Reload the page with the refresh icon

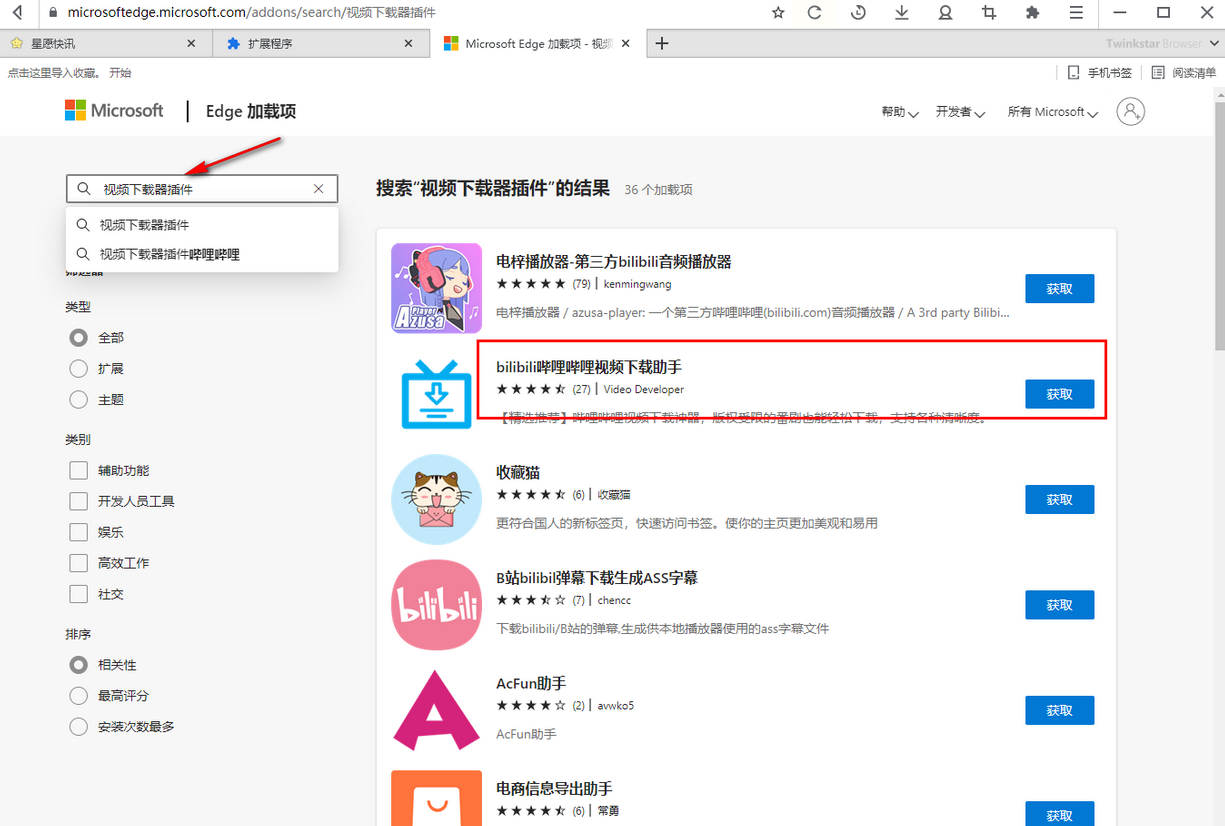click(x=814, y=13)
